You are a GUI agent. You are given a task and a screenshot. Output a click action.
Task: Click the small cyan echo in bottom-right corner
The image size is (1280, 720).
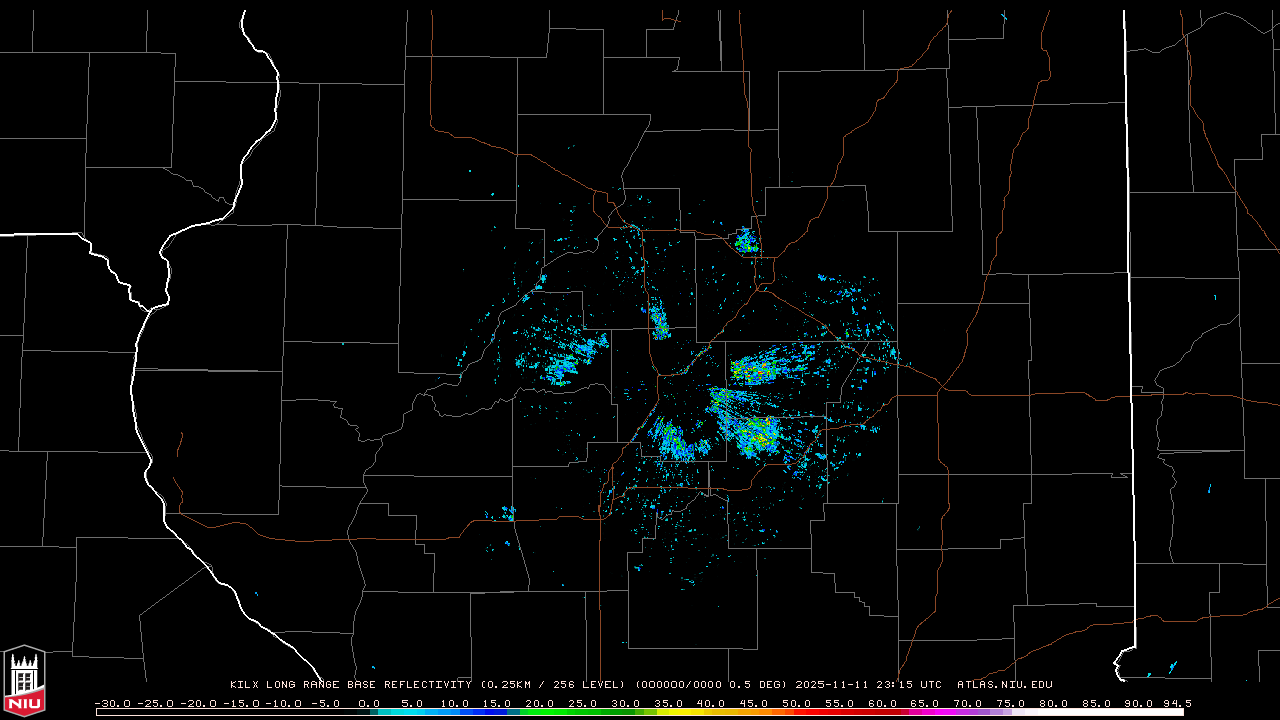tap(1171, 665)
